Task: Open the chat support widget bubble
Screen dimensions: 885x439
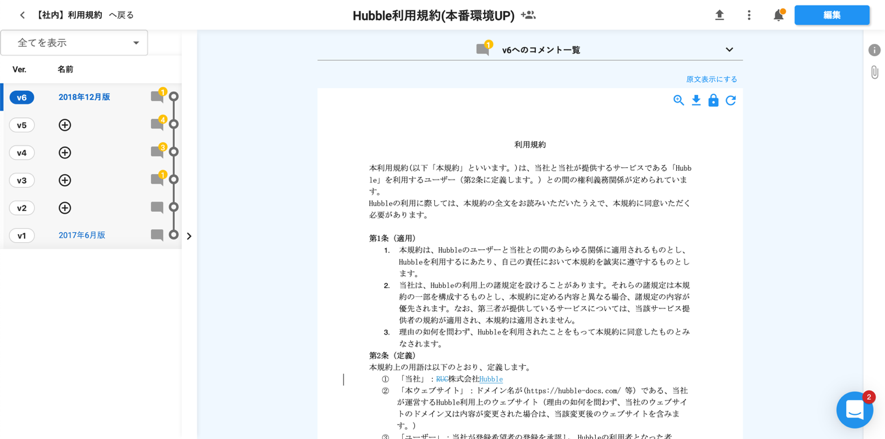Action: [x=855, y=410]
